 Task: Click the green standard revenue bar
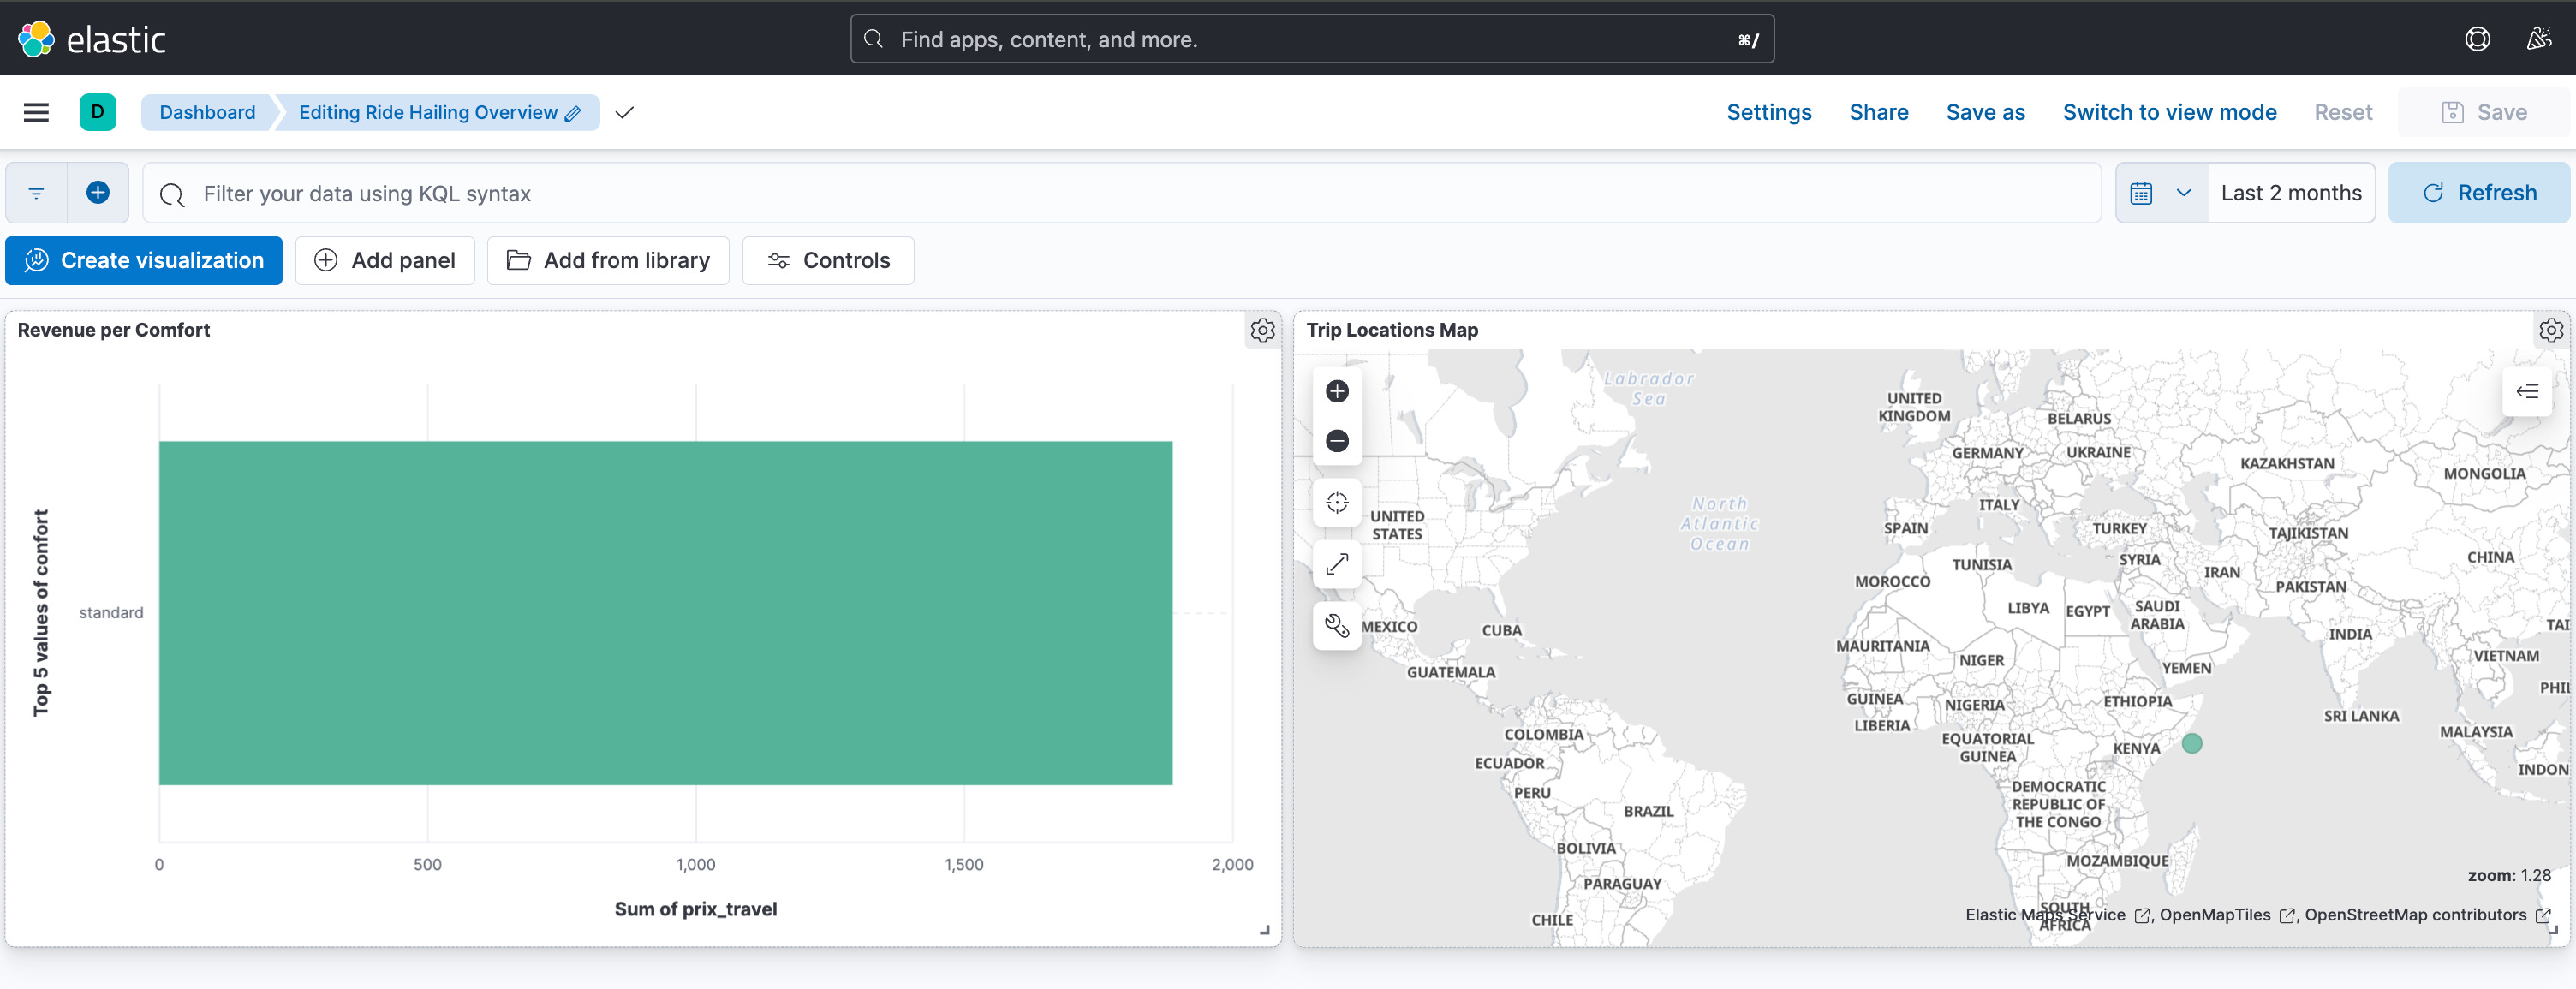tap(665, 612)
